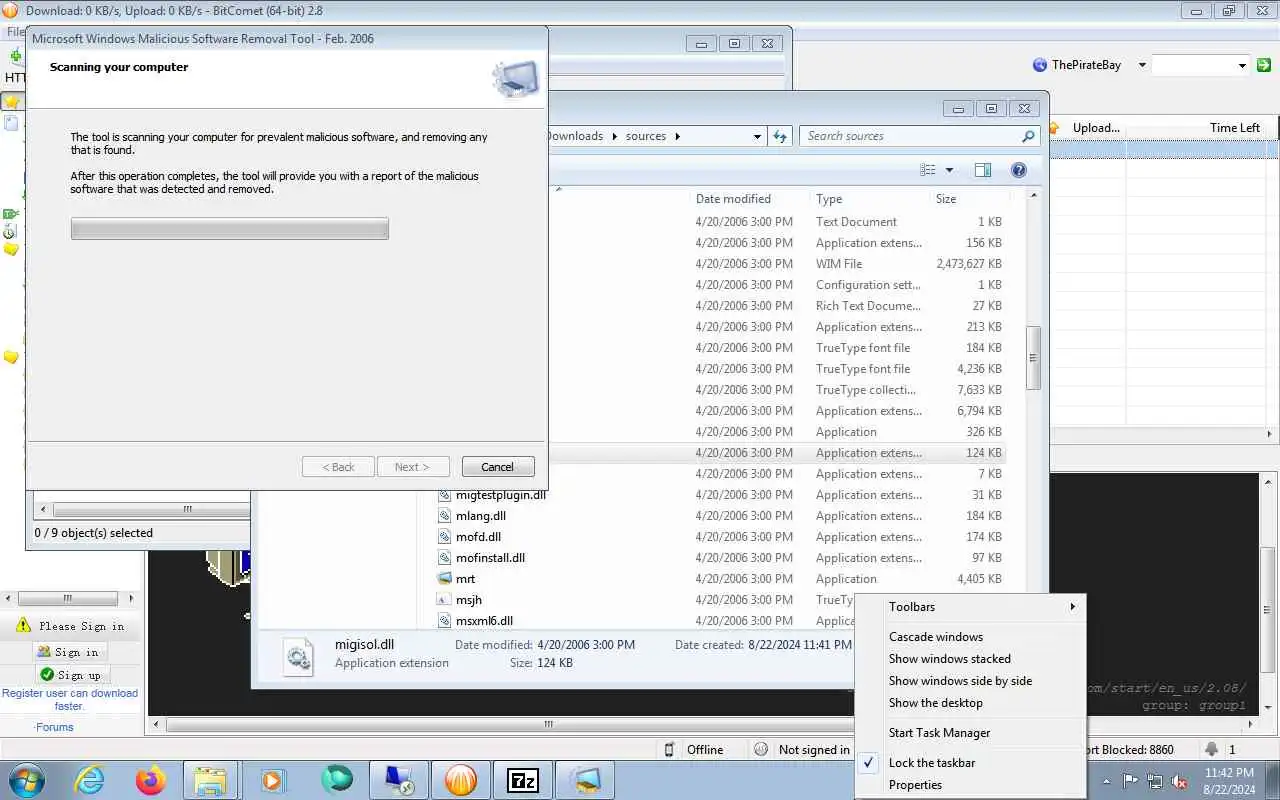Select the msxml6.dll file
This screenshot has width=1280, height=800.
484,621
